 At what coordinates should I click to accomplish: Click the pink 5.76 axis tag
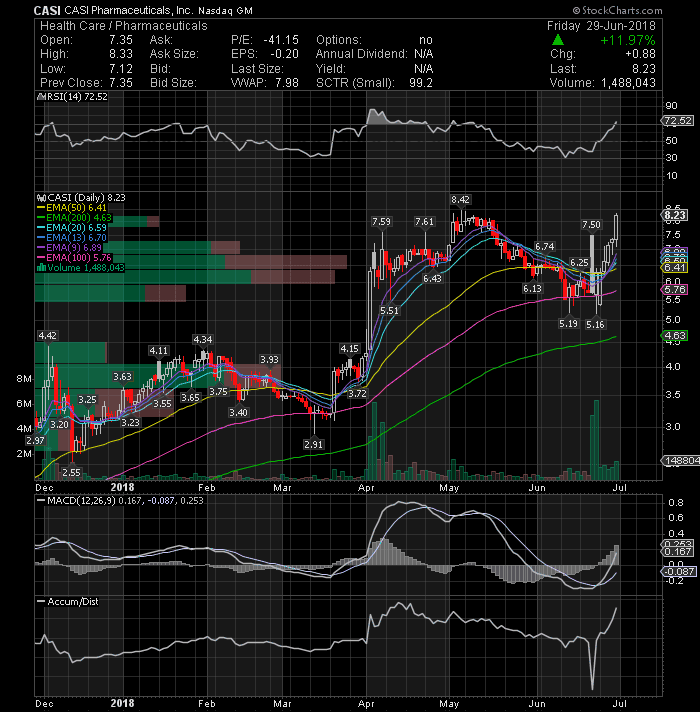point(675,290)
